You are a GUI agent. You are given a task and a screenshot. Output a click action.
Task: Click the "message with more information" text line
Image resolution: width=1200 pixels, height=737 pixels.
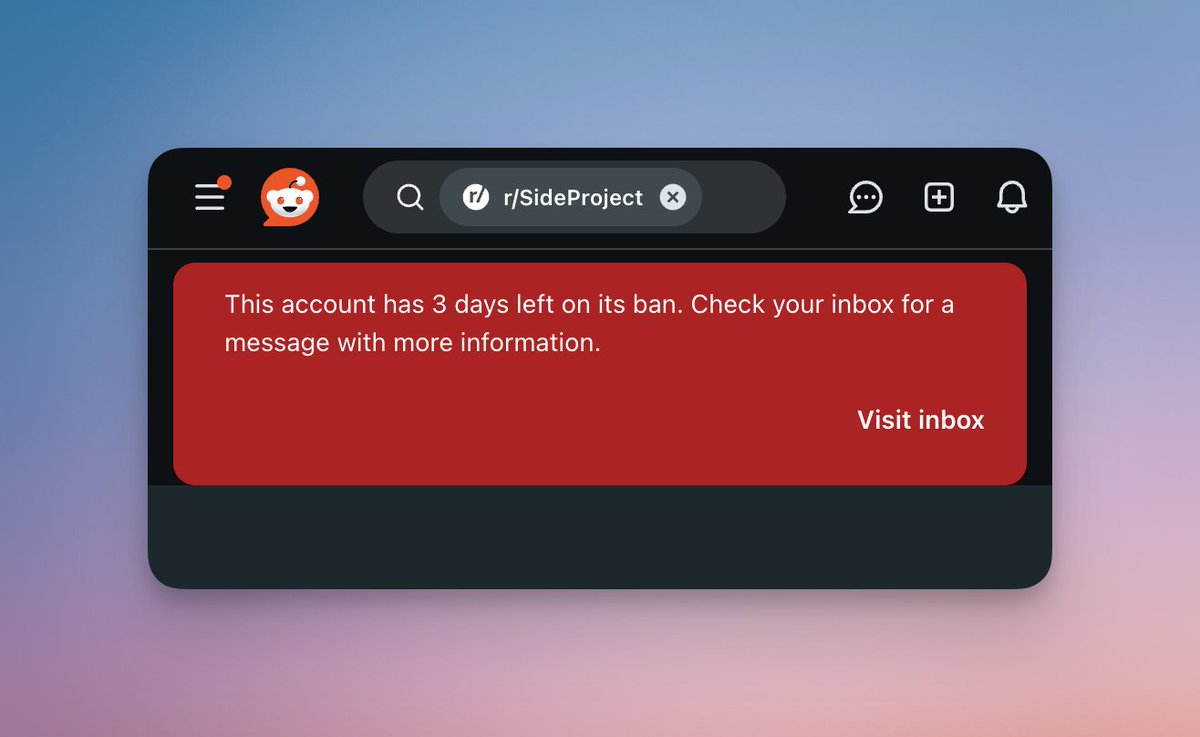[412, 343]
